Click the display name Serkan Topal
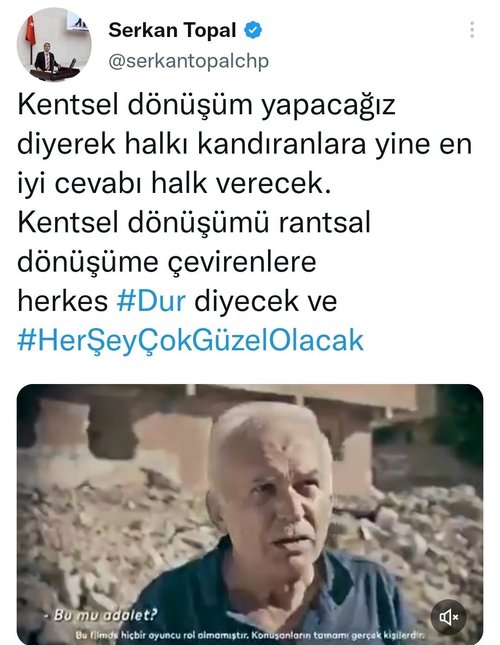Viewport: 500px width, 645px height. point(172,30)
